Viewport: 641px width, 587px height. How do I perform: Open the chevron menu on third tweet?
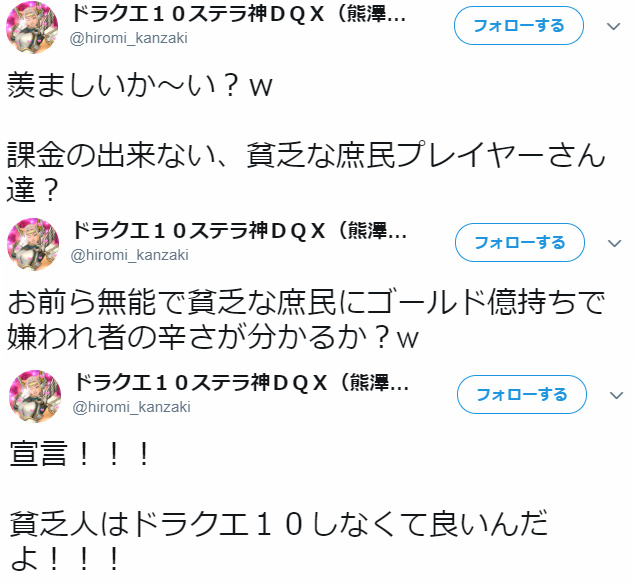point(616,395)
